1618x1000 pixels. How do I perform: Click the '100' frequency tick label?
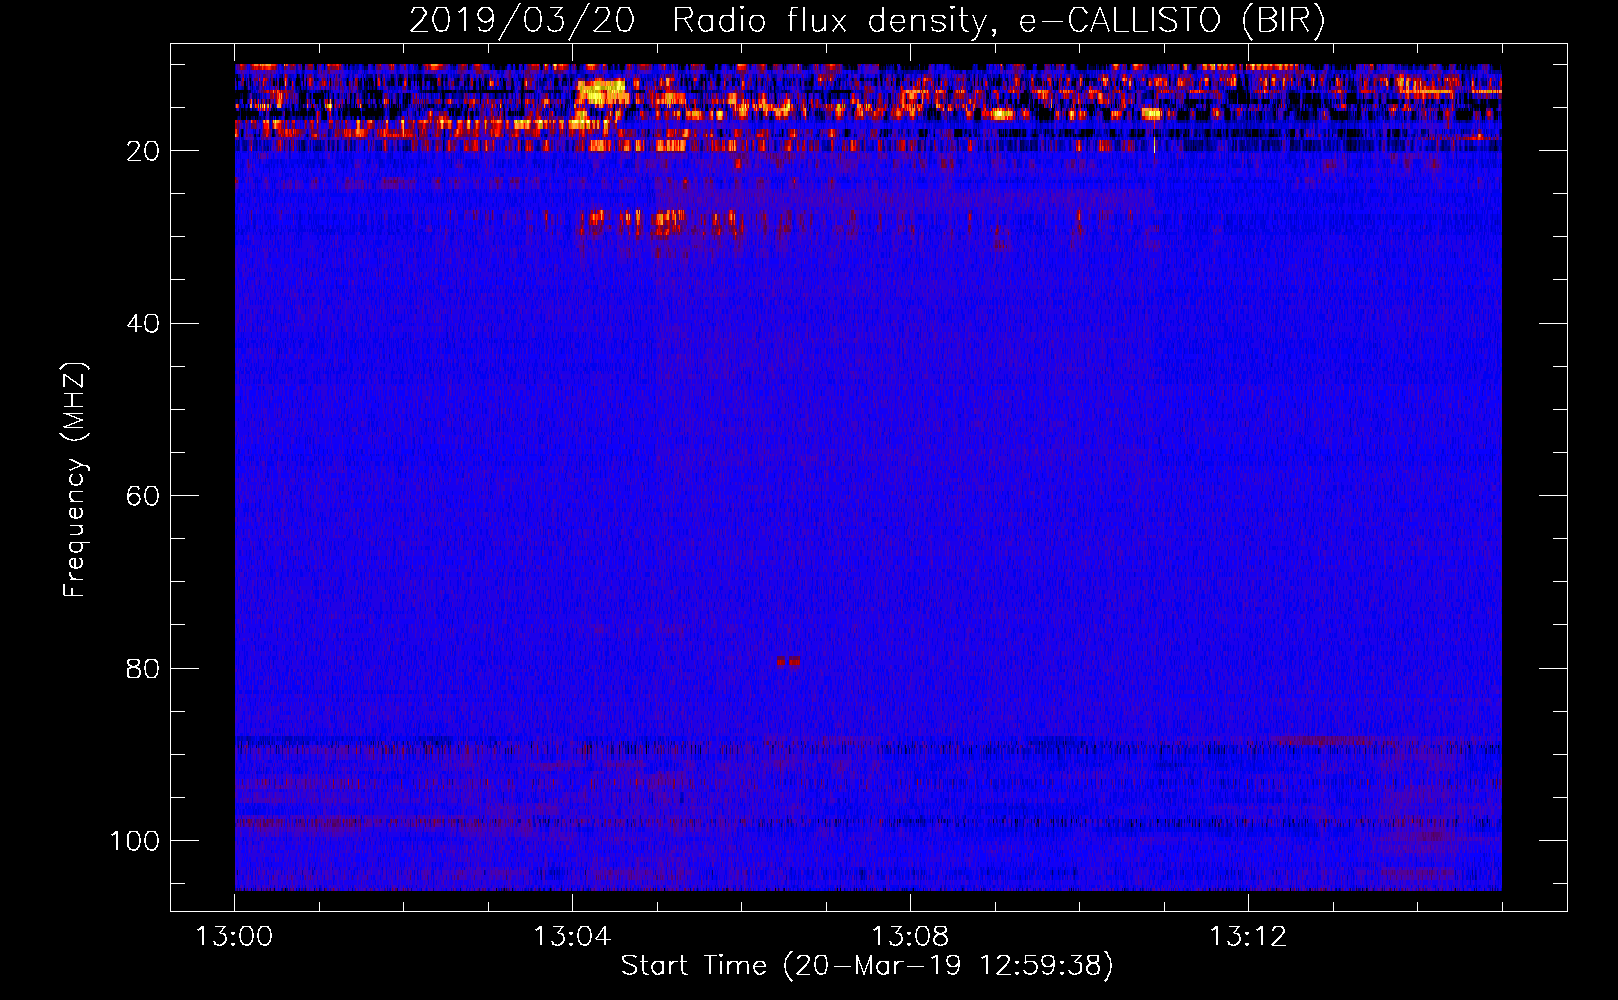tap(135, 841)
